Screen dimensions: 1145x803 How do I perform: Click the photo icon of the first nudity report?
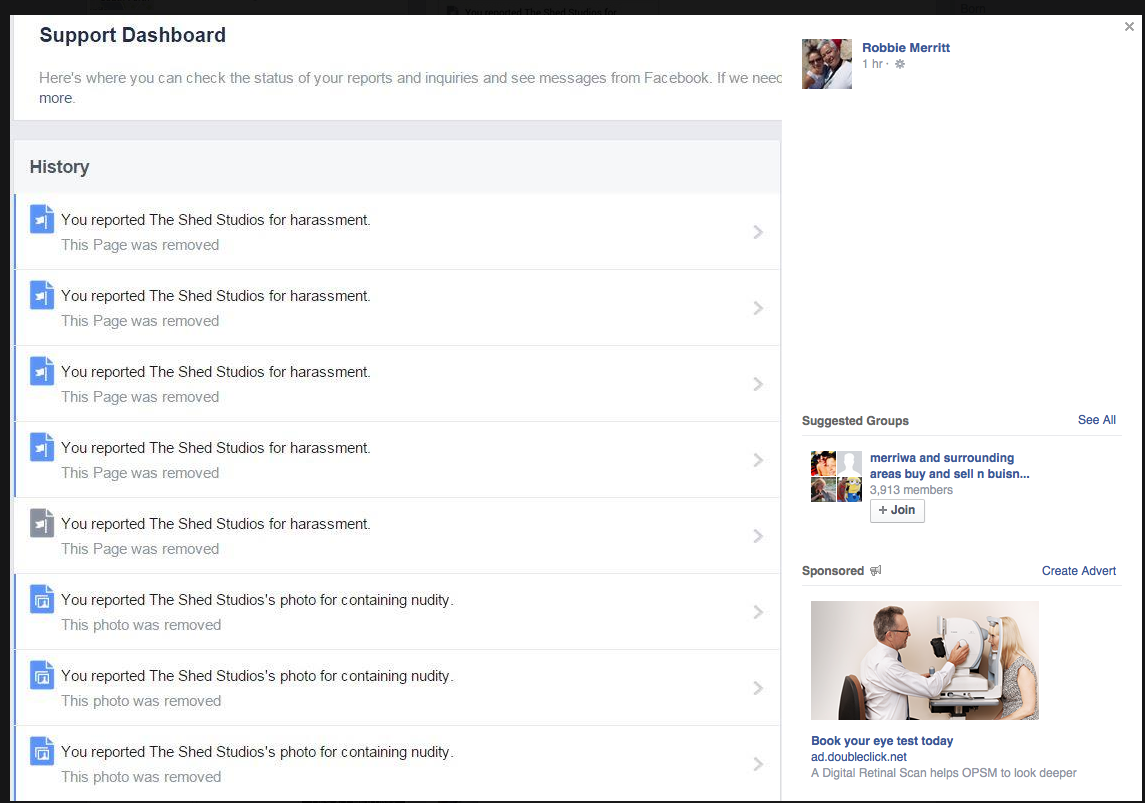42,599
